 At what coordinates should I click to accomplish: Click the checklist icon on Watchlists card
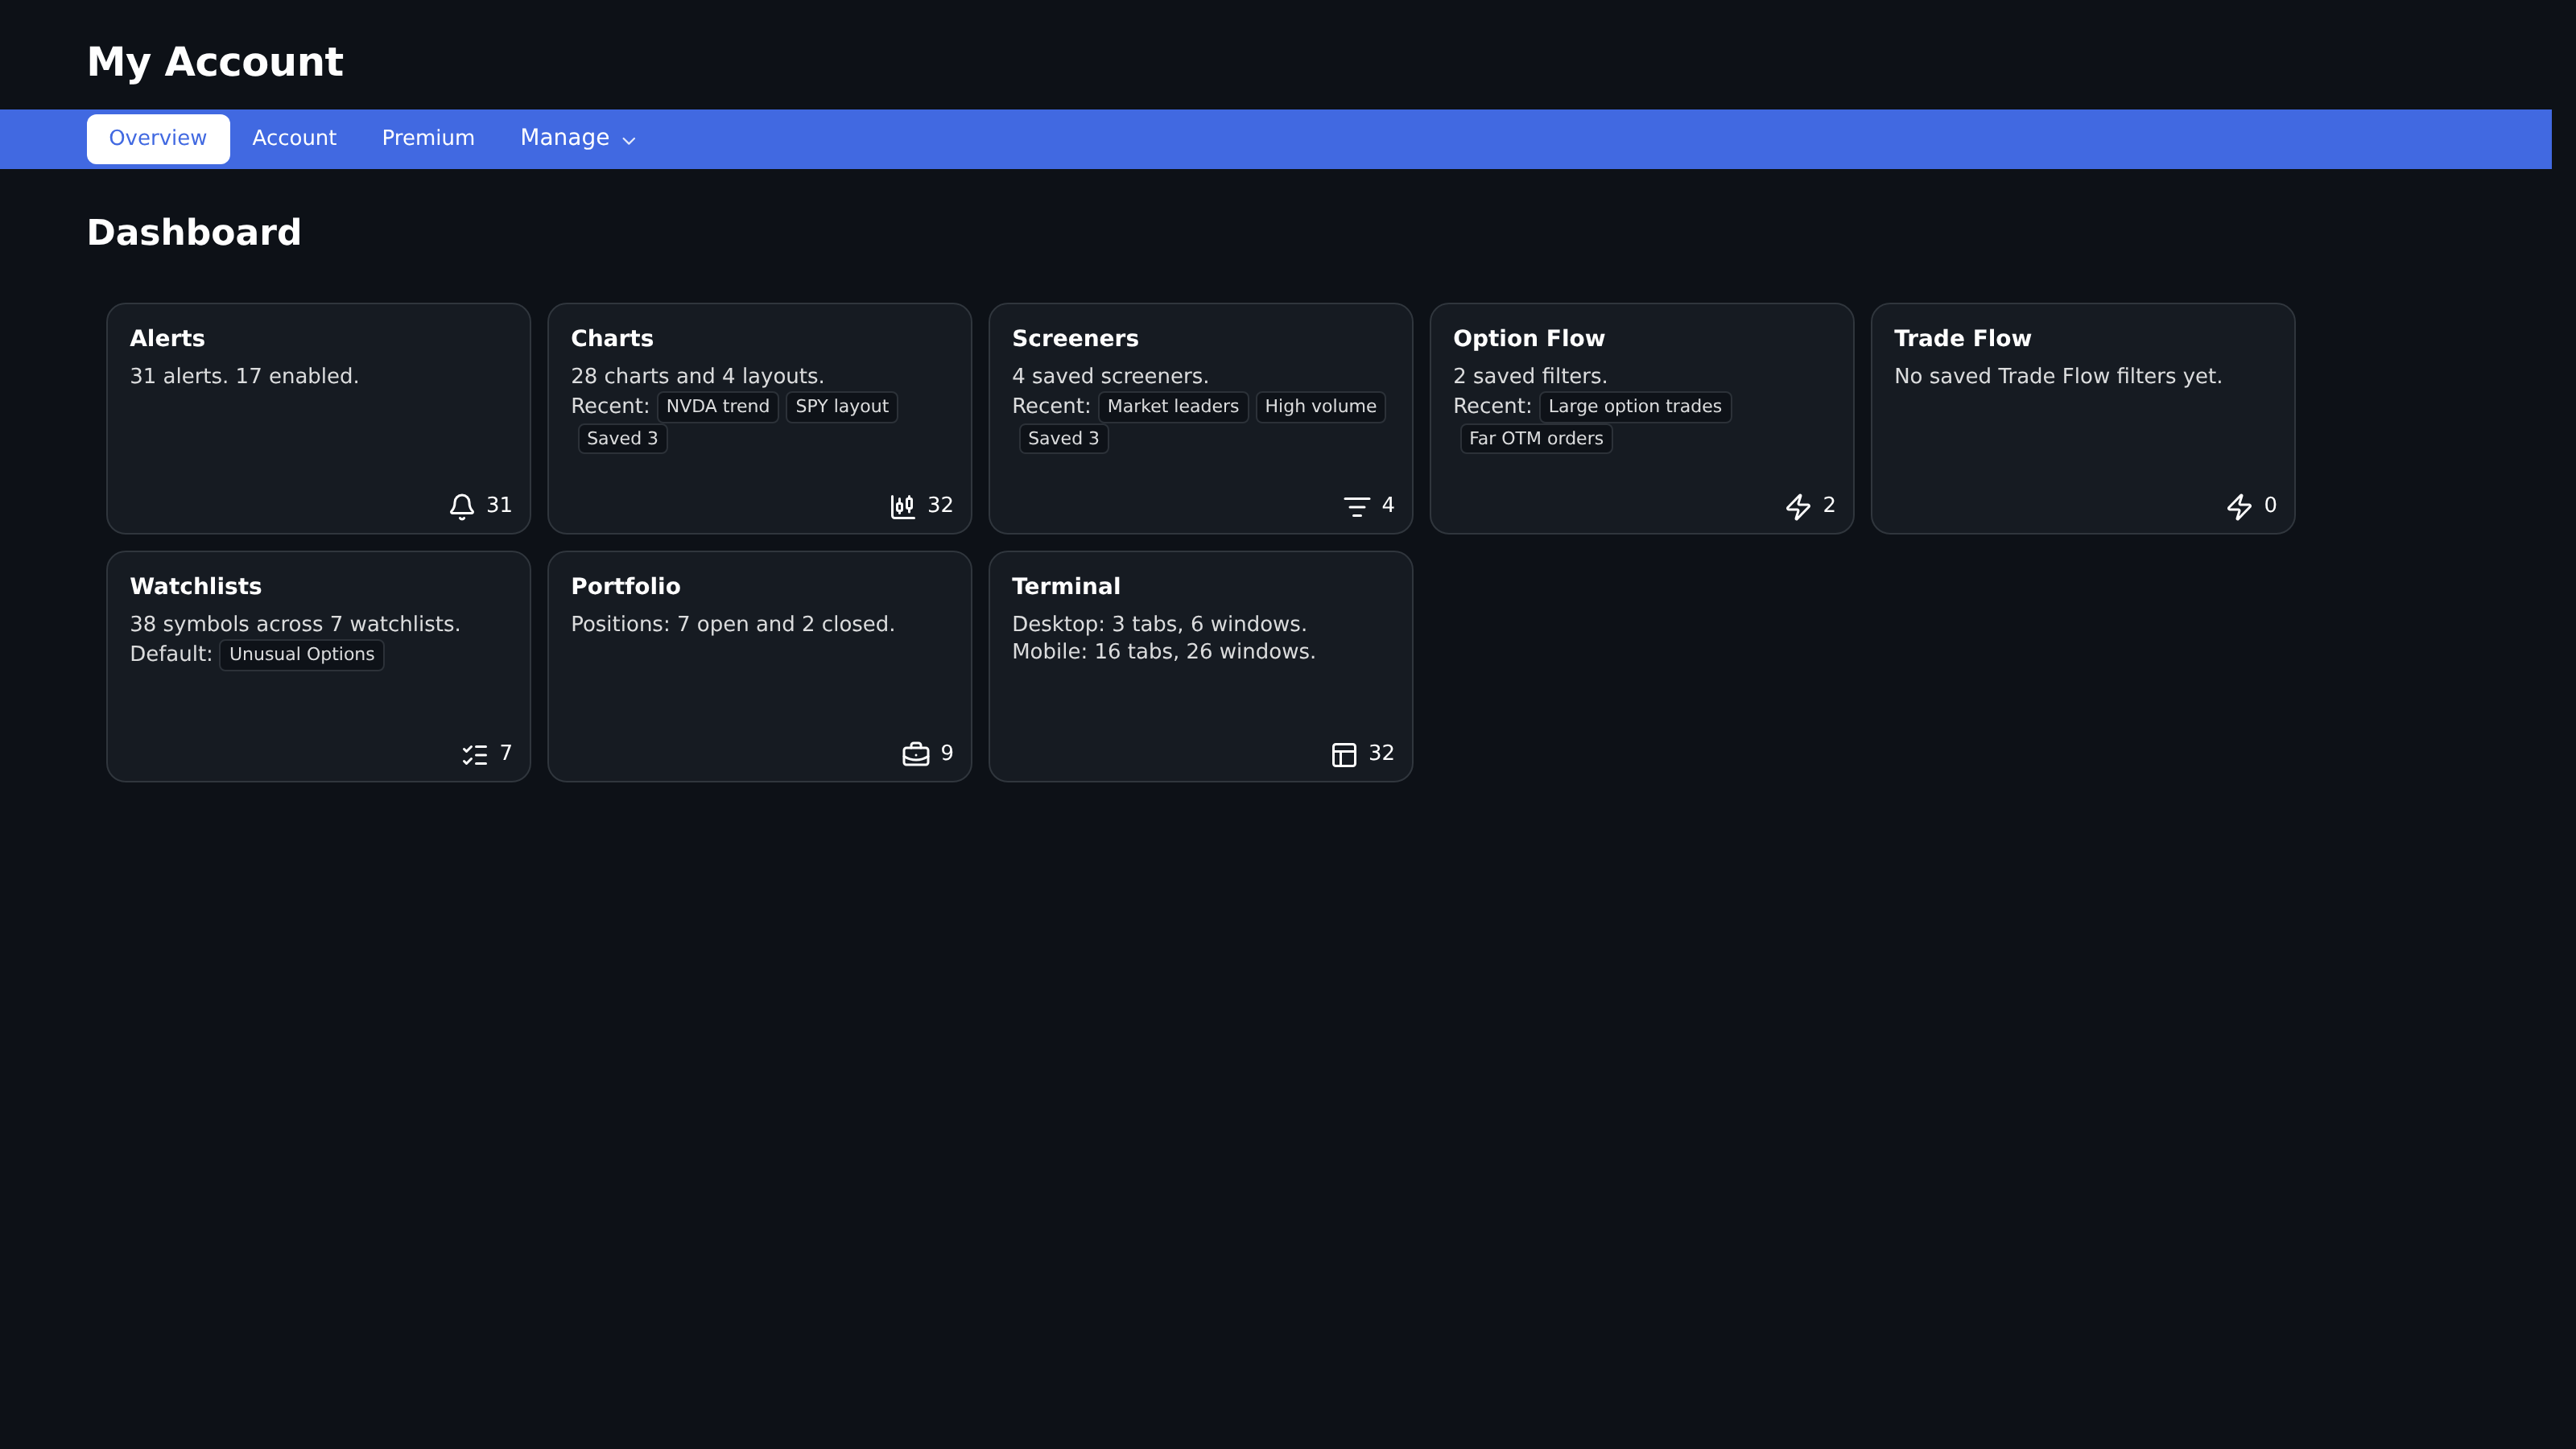(475, 754)
